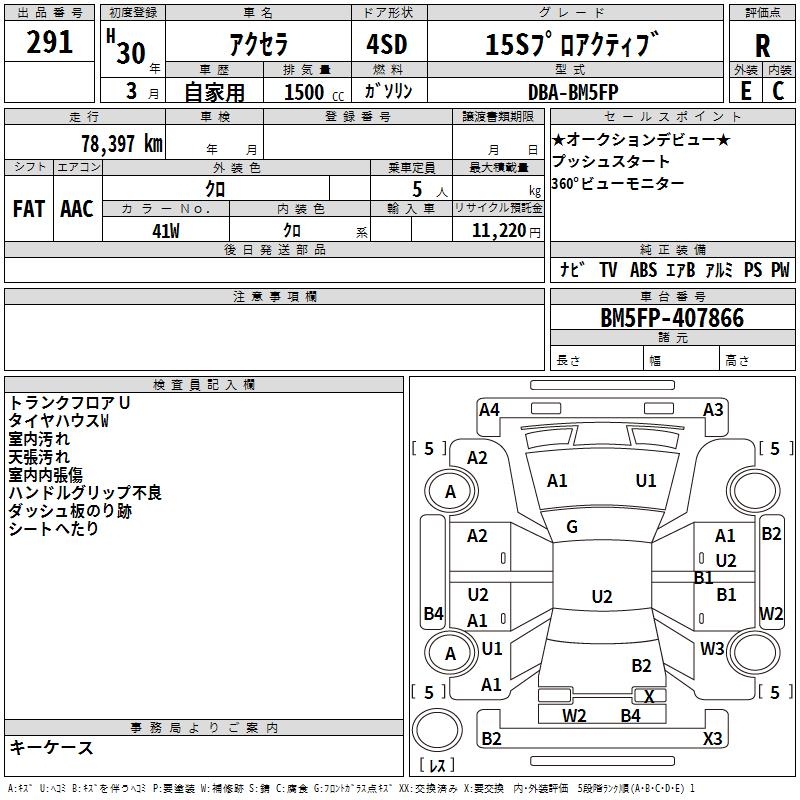Viewport: 800px width, 800px height.
Task: Click the shift type FAT
Action: [29, 209]
